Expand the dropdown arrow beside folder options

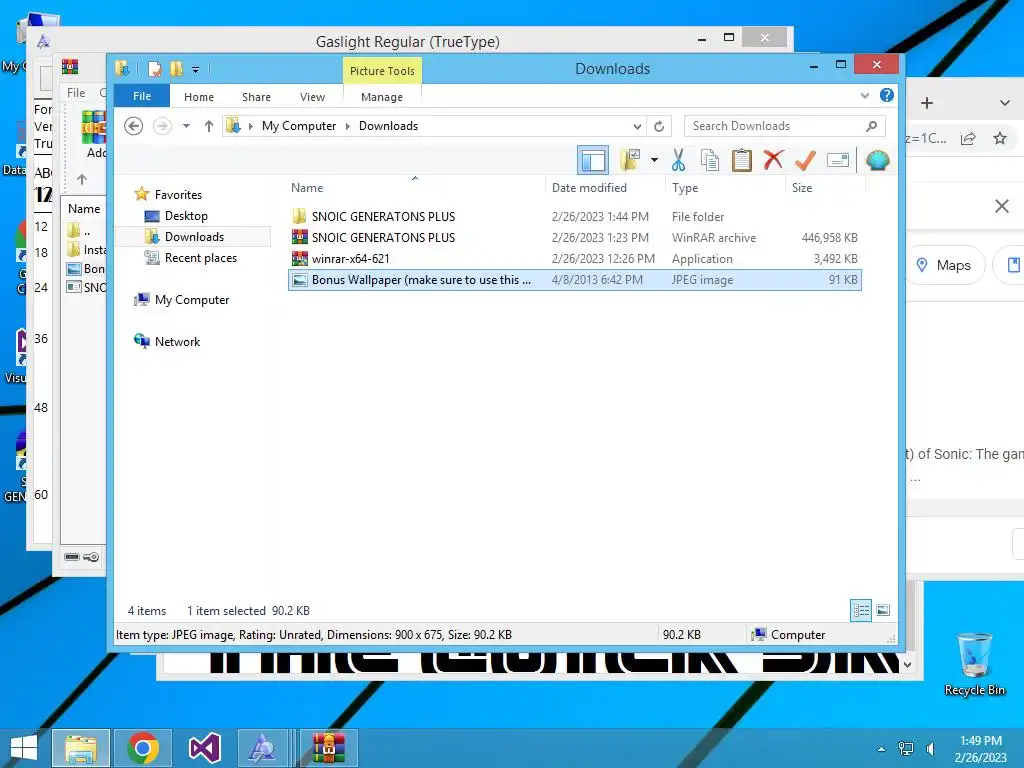point(654,160)
